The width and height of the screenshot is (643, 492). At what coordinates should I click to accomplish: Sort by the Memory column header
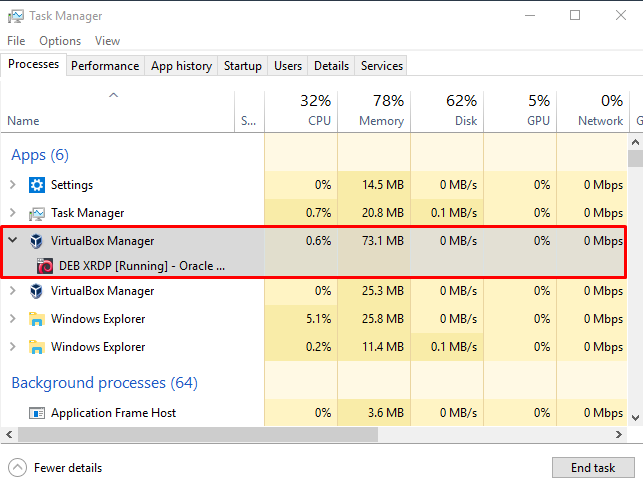tap(374, 112)
